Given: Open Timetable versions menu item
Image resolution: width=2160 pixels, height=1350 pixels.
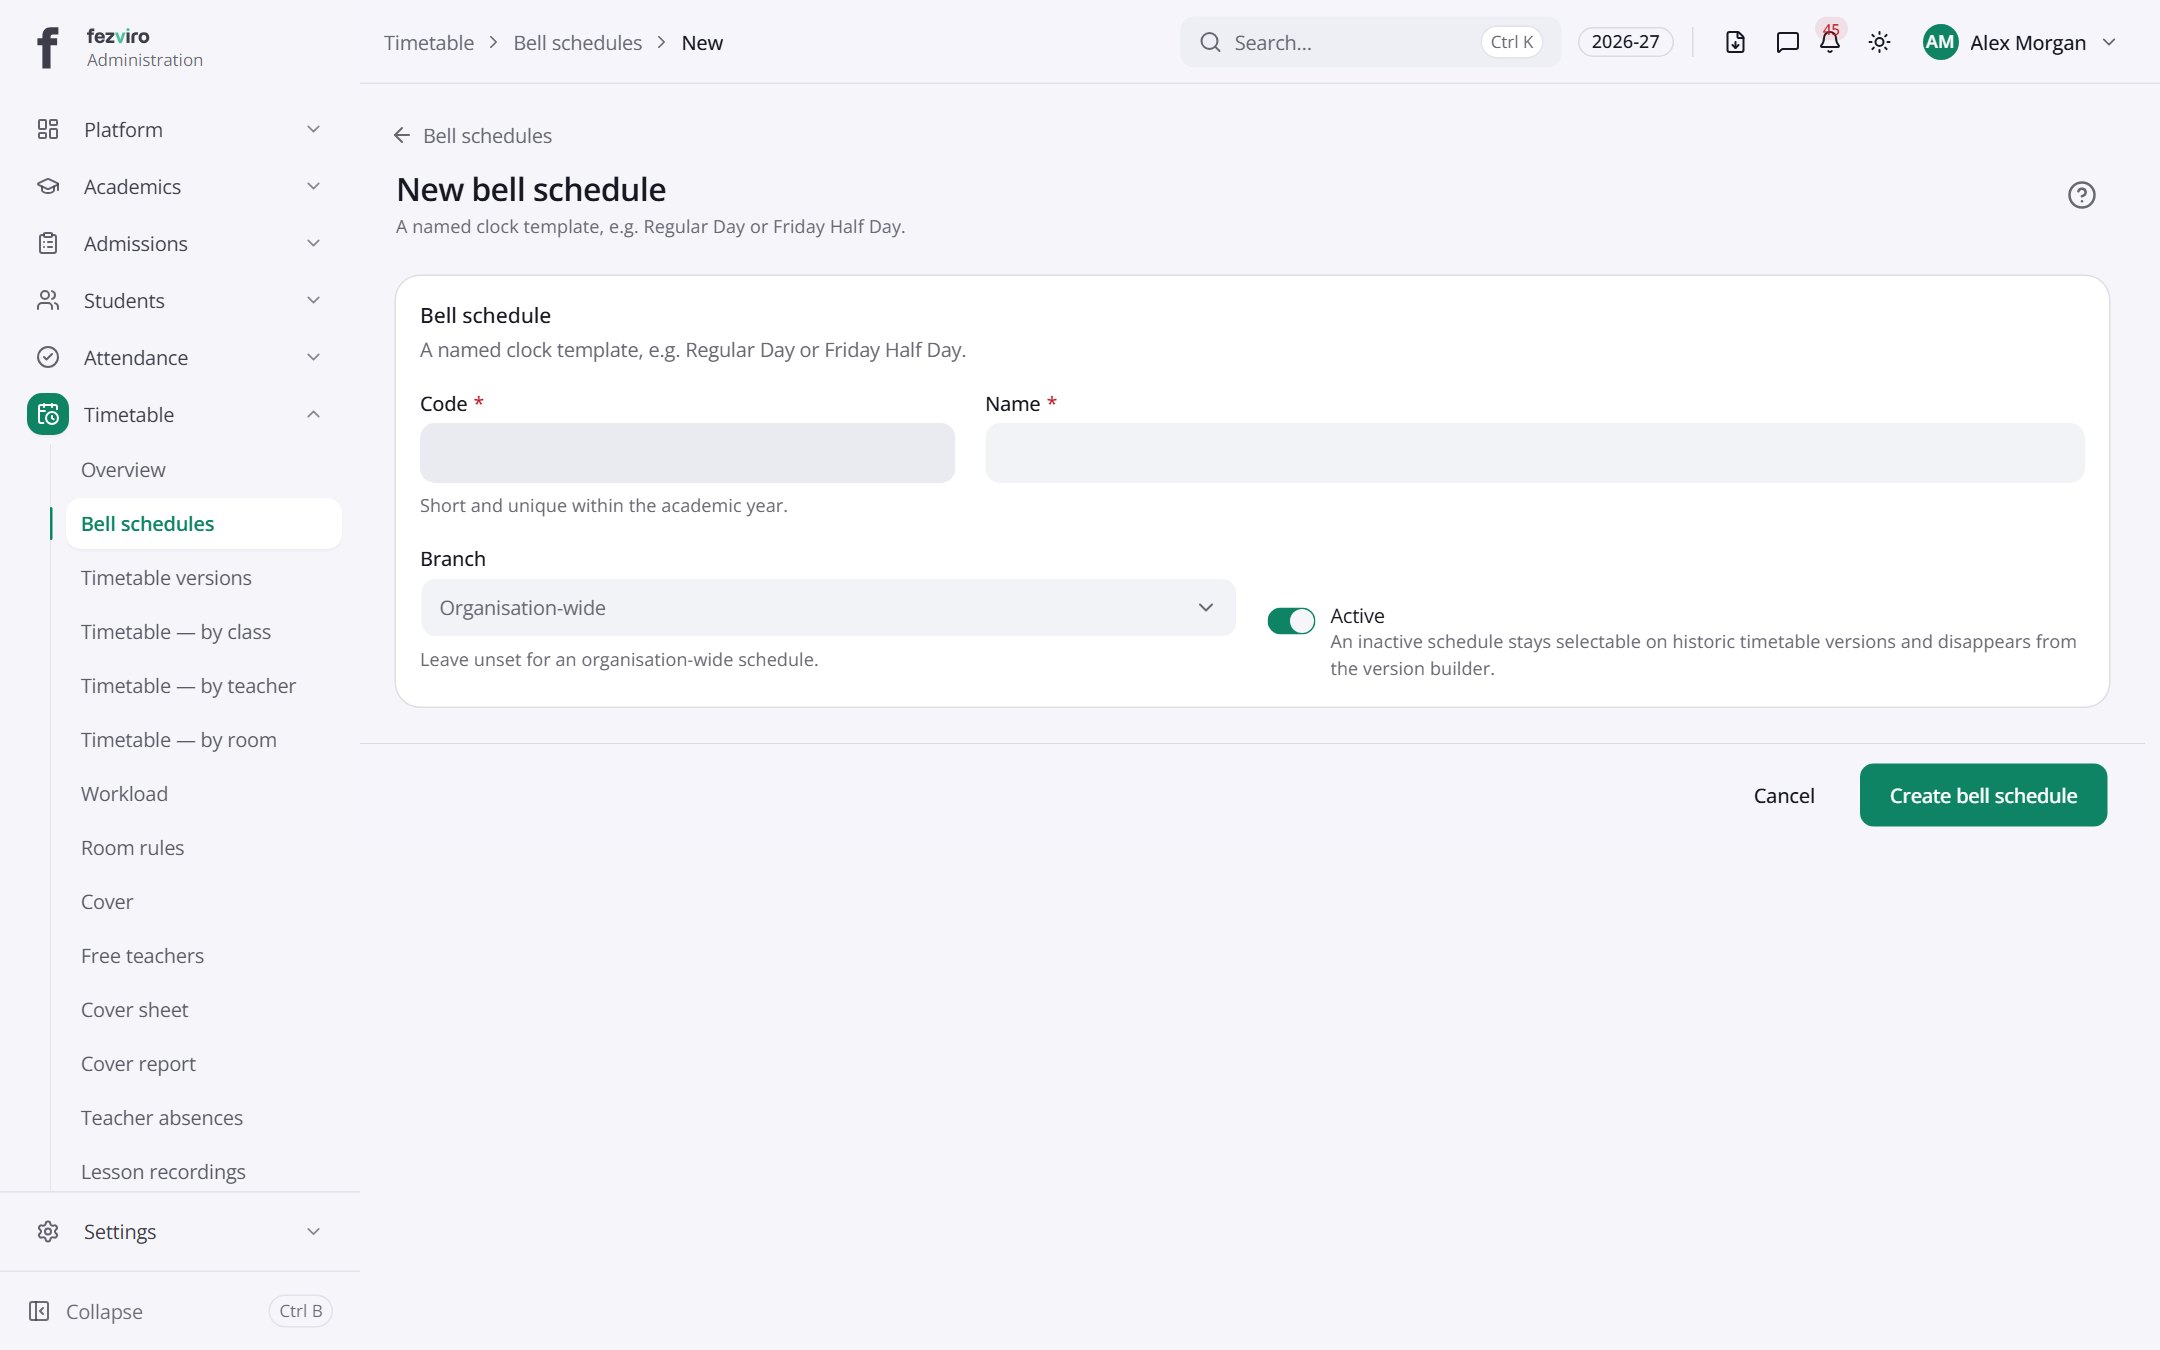Looking at the screenshot, I should (204, 578).
